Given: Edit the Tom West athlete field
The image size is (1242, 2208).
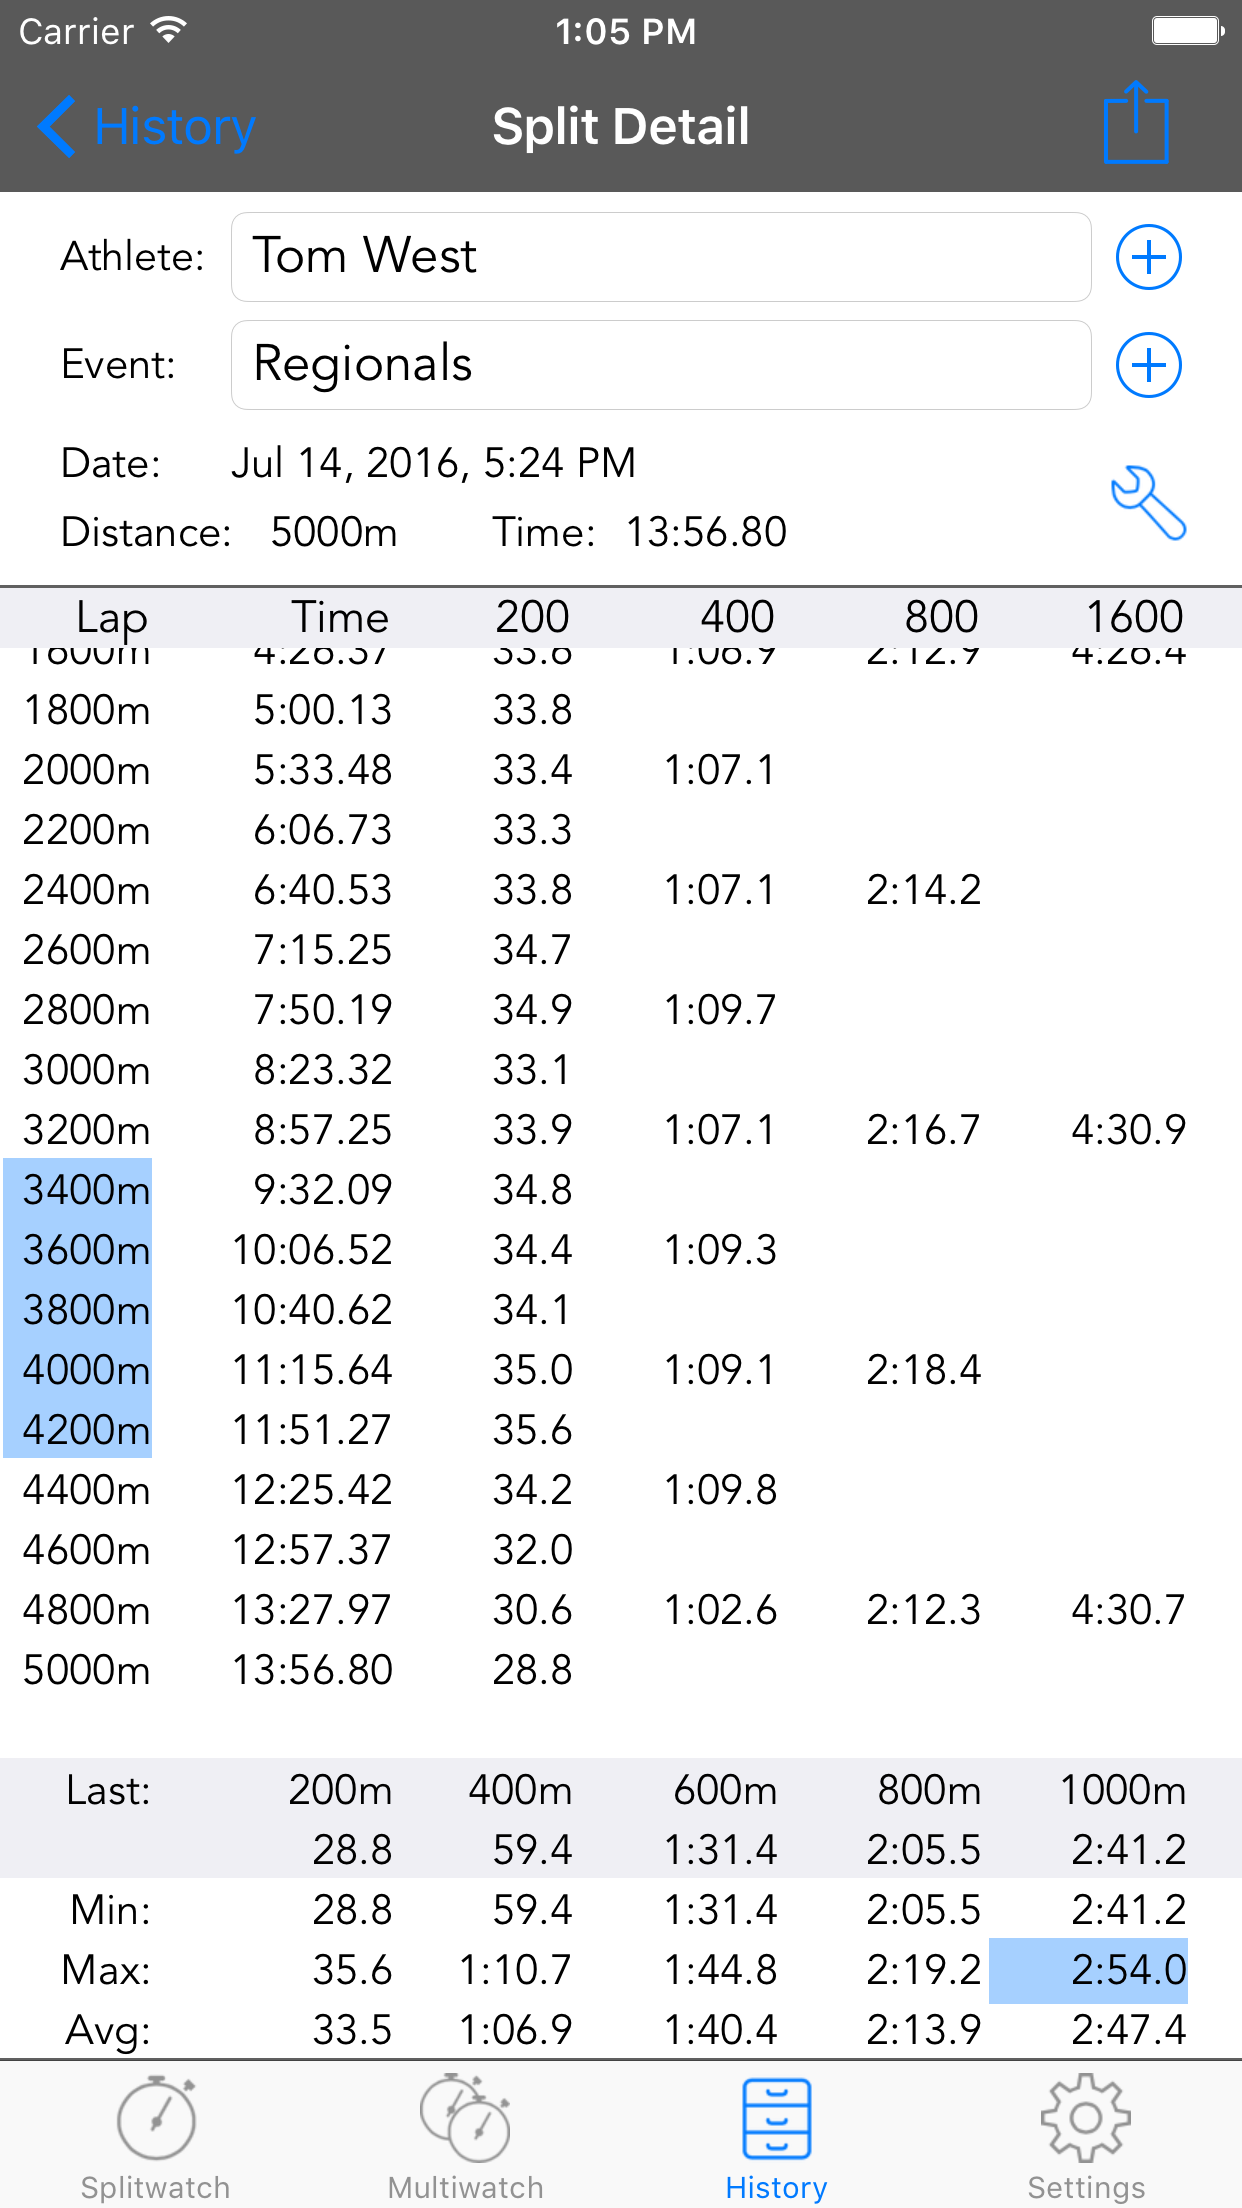Looking at the screenshot, I should pyautogui.click(x=661, y=257).
